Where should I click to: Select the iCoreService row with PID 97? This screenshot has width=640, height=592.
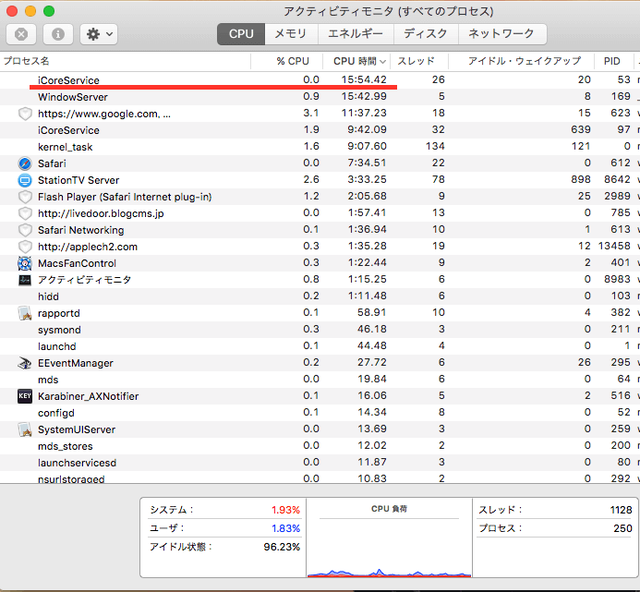[x=320, y=130]
